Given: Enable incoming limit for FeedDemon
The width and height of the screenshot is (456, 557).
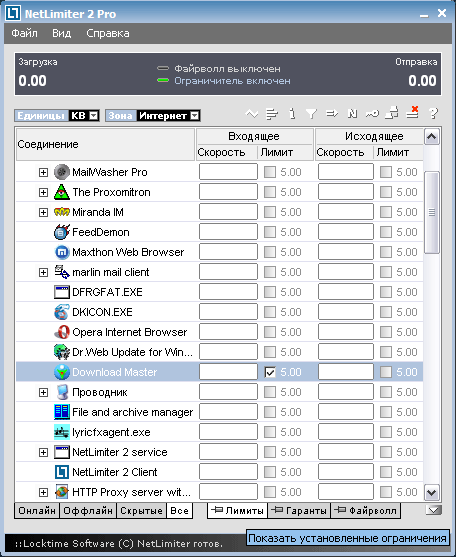Looking at the screenshot, I should tap(270, 232).
